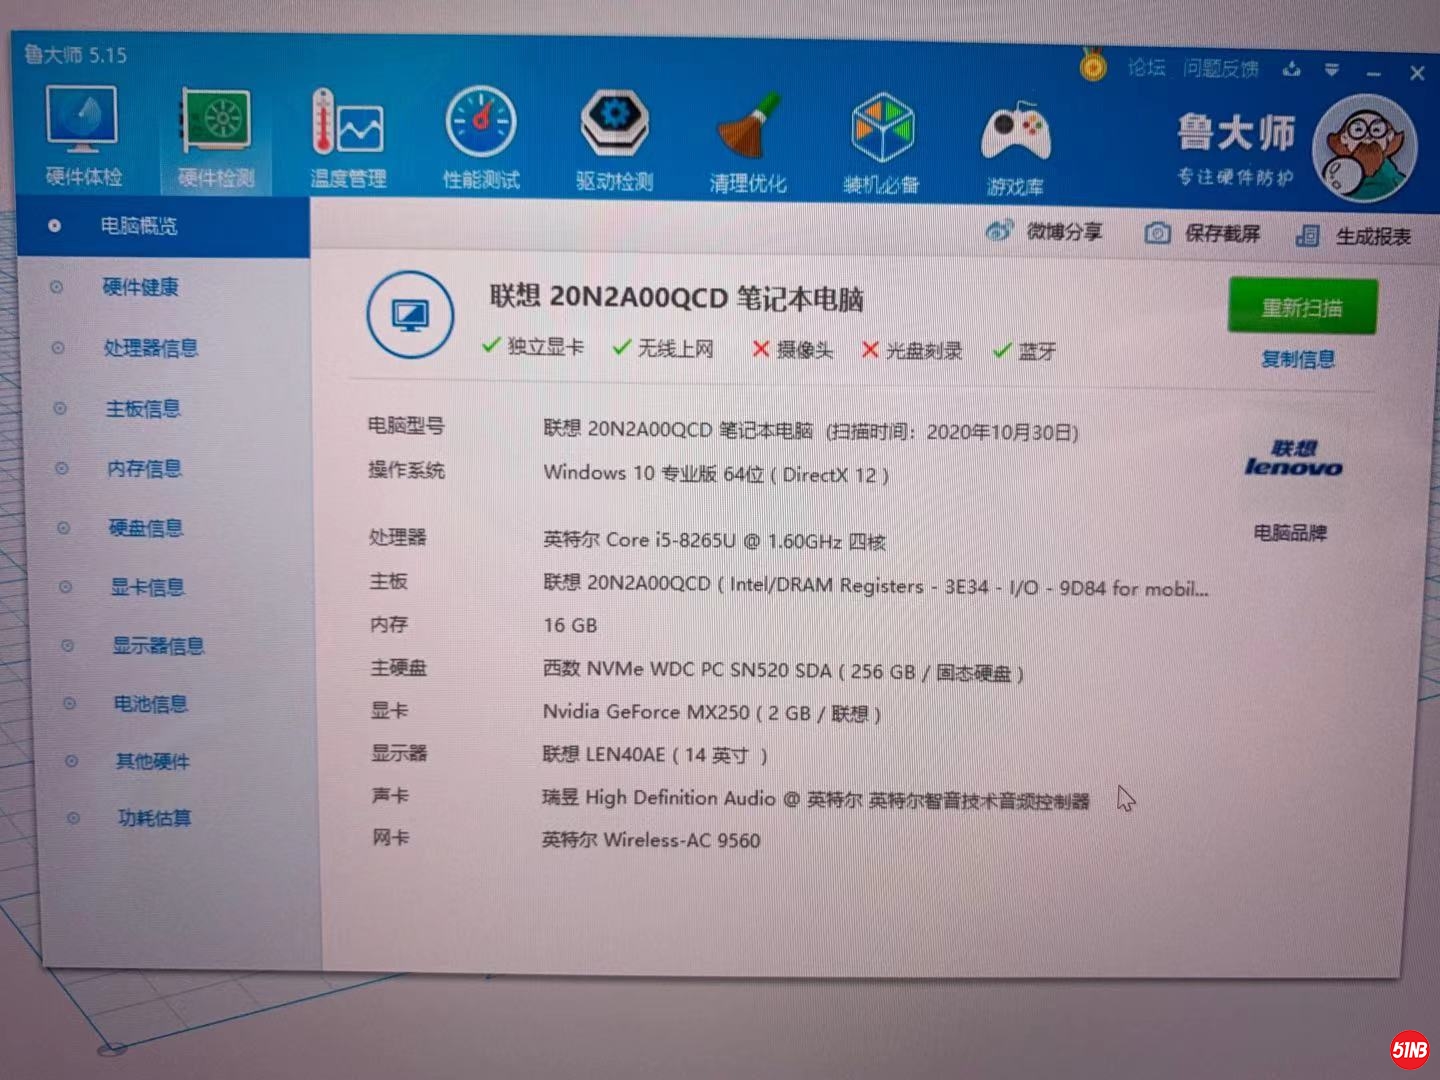Click 保存截屏 save screenshot
The image size is (1440, 1080).
[x=1202, y=234]
